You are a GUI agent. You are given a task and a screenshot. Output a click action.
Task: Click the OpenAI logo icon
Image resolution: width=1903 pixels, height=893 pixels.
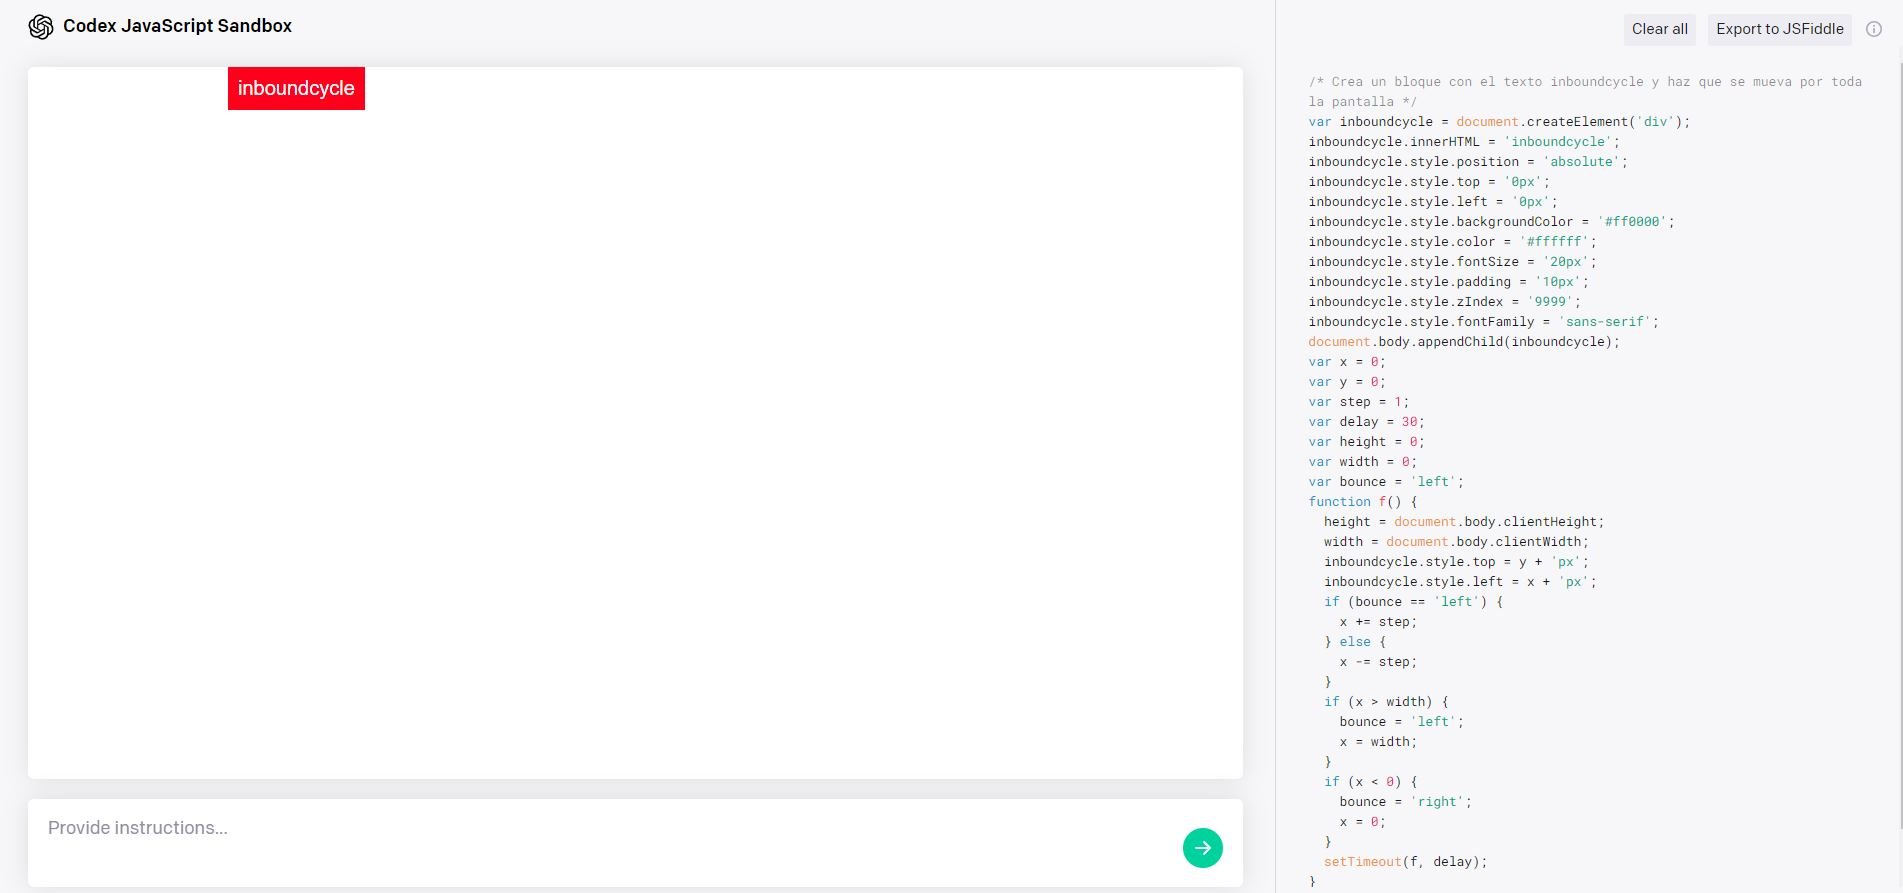coord(41,27)
